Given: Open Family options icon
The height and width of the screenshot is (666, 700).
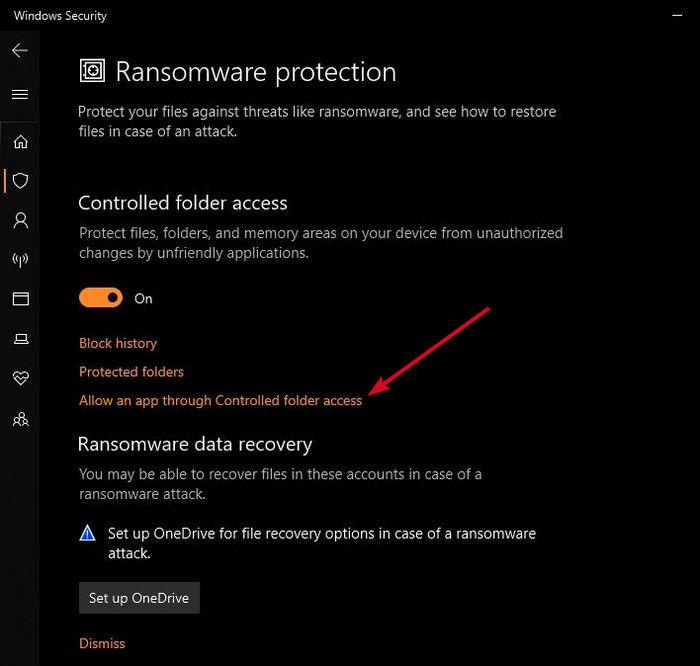Looking at the screenshot, I should [20, 419].
